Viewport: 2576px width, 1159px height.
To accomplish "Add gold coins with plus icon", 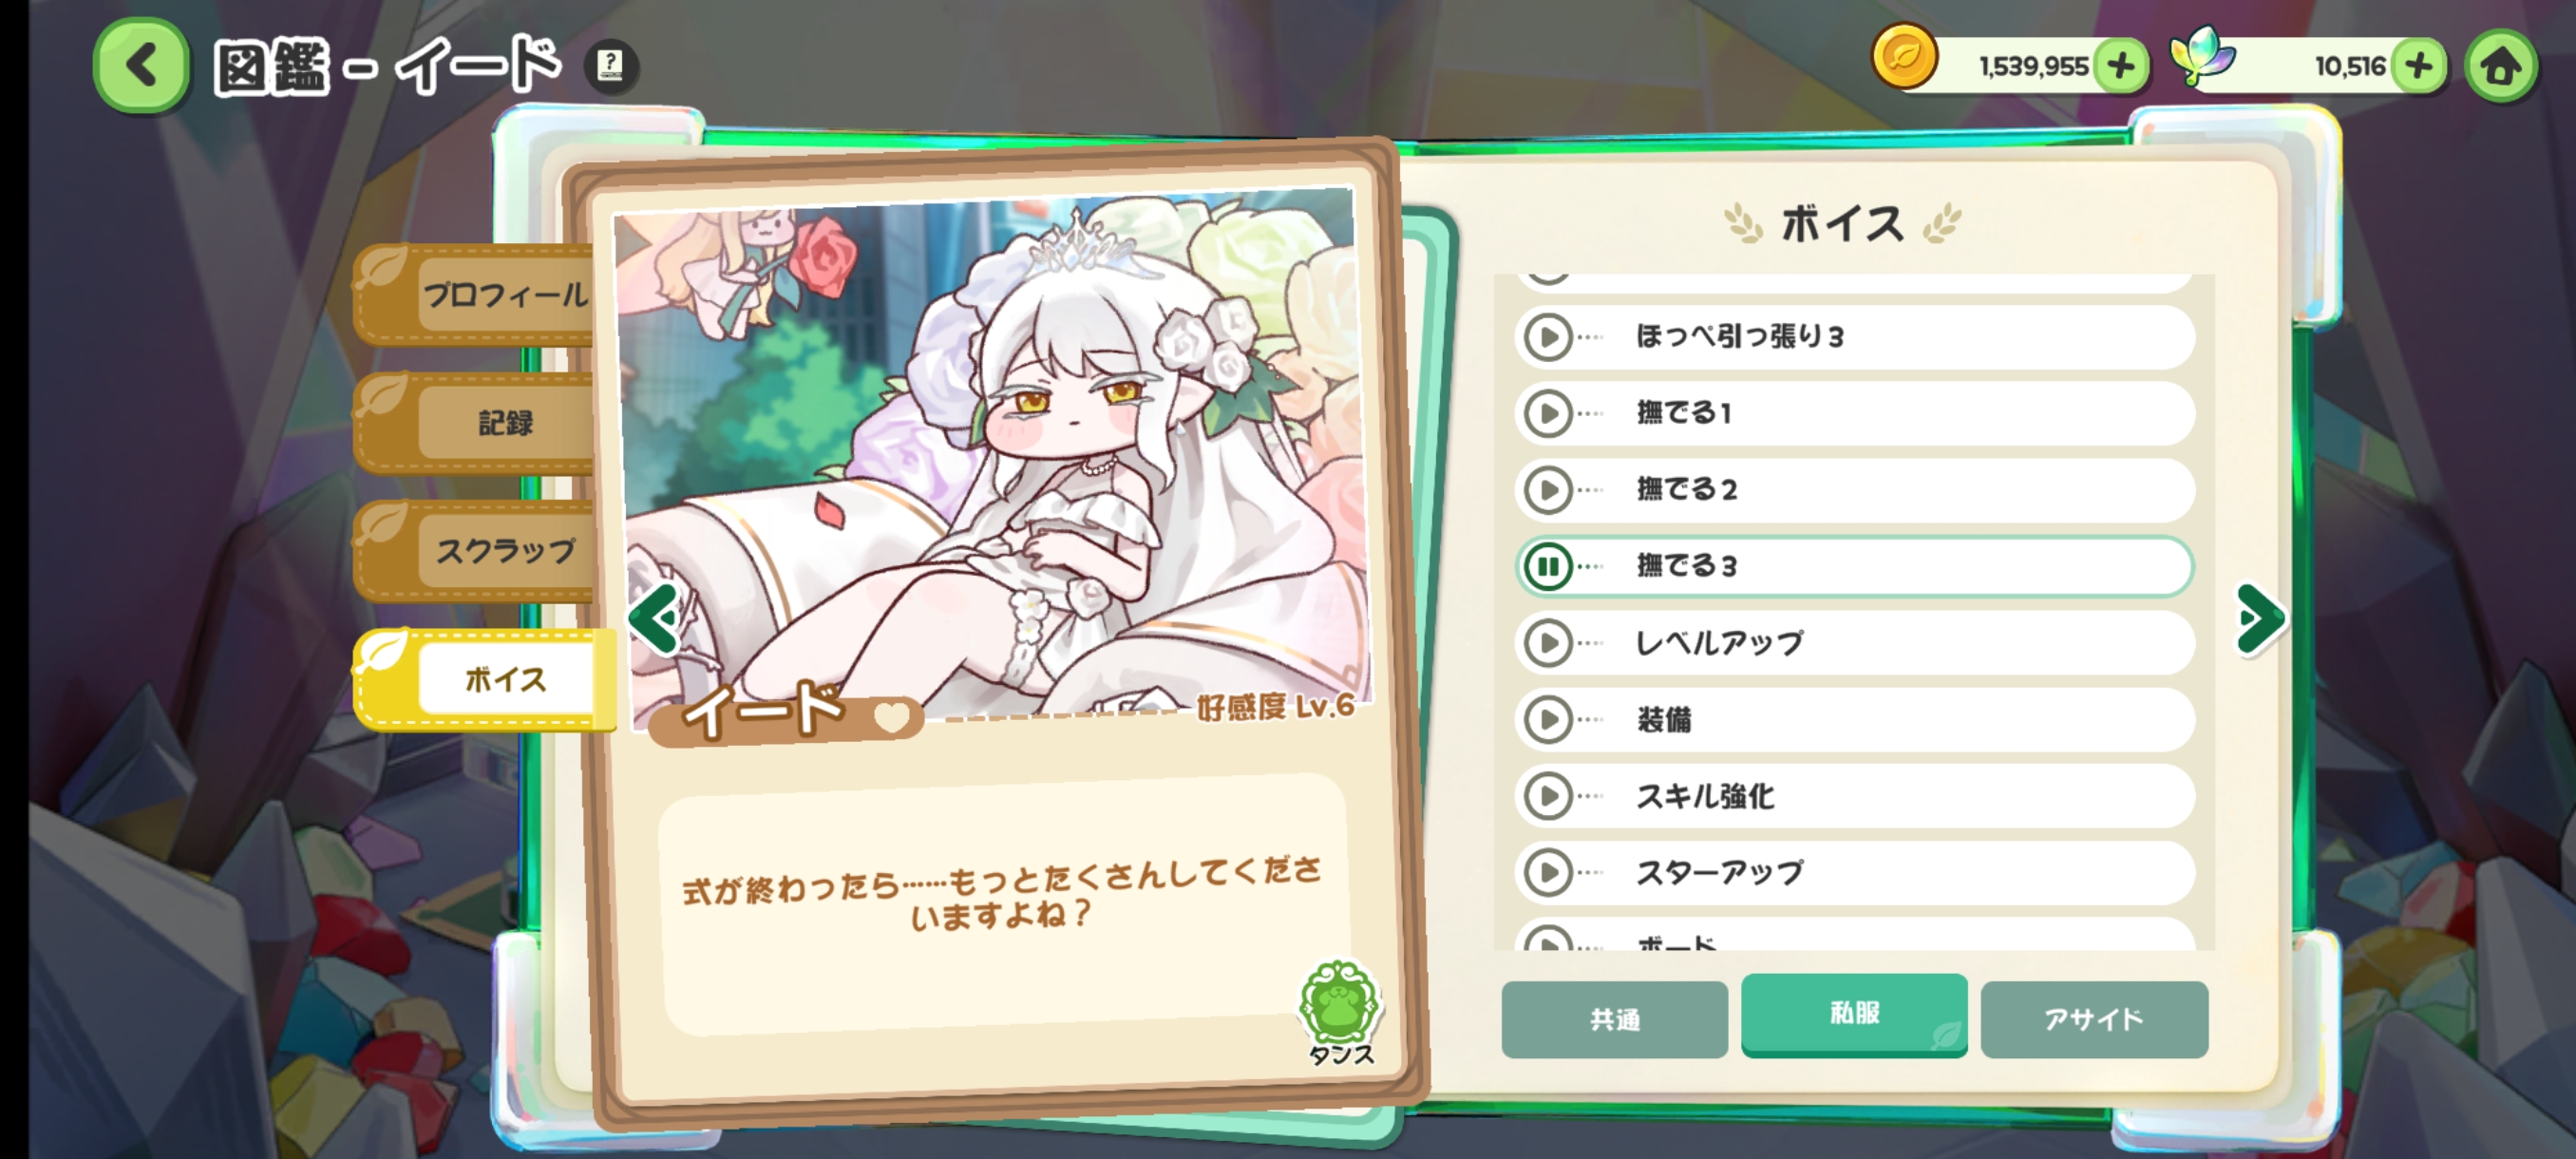I will click(x=2121, y=66).
